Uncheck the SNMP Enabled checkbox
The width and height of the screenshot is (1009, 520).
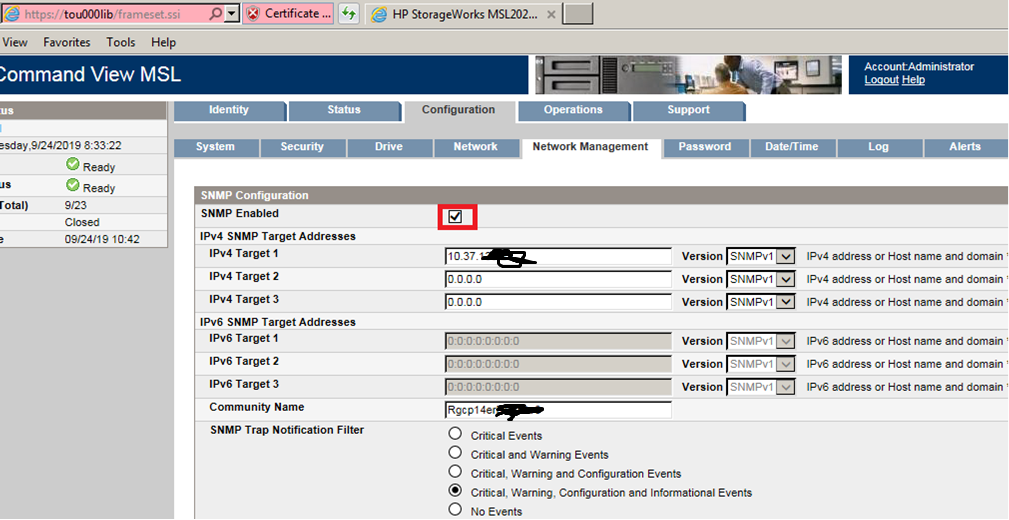(x=456, y=216)
